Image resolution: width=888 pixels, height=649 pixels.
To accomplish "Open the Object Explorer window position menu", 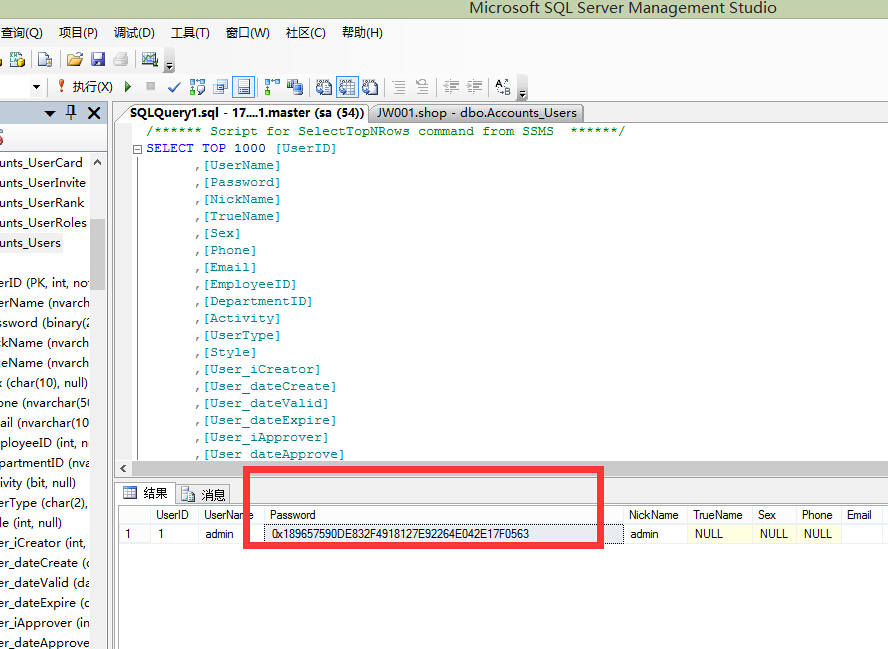I will coord(50,113).
